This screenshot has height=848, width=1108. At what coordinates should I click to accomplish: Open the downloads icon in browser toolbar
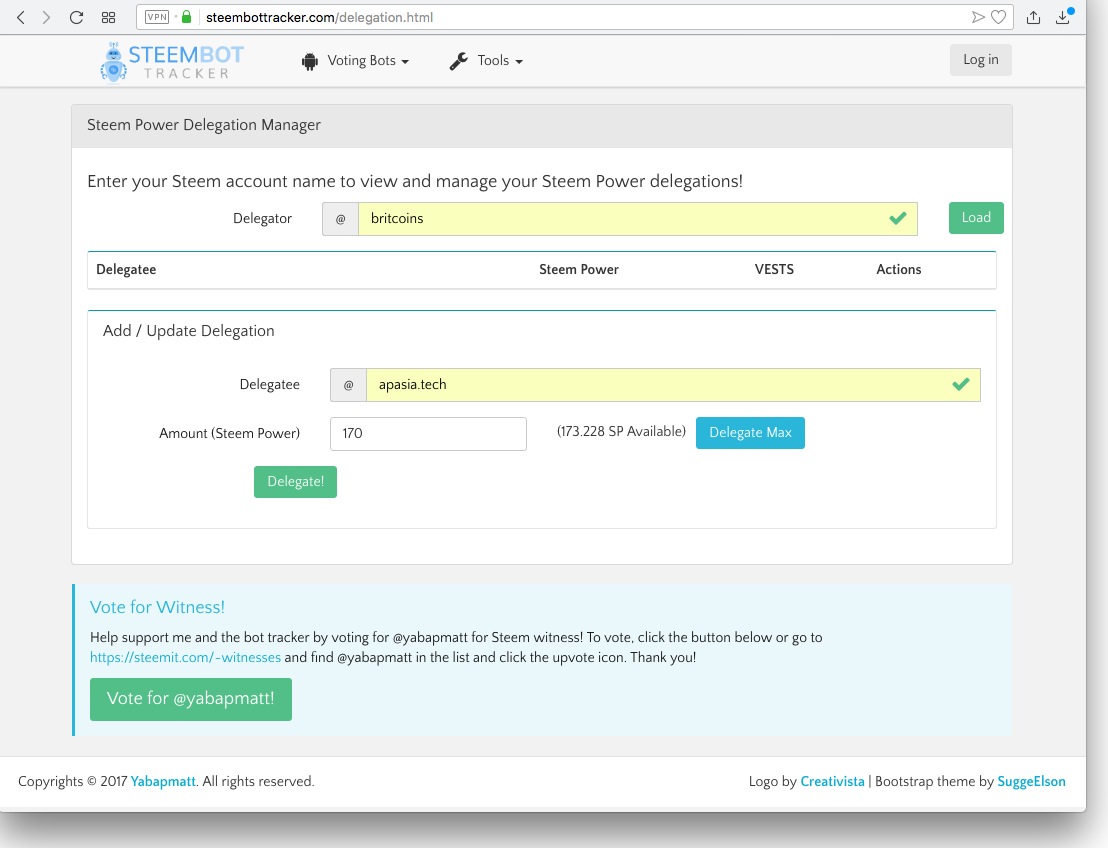click(1063, 17)
